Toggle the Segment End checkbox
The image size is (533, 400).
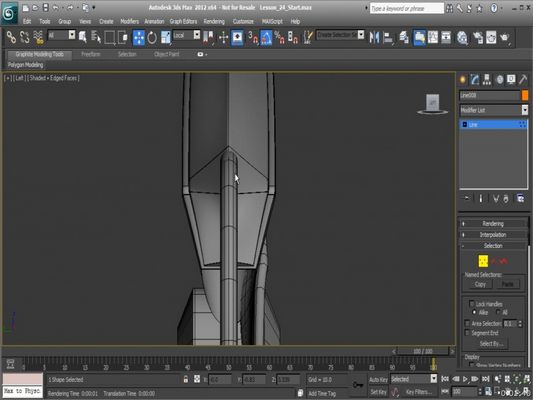point(467,333)
